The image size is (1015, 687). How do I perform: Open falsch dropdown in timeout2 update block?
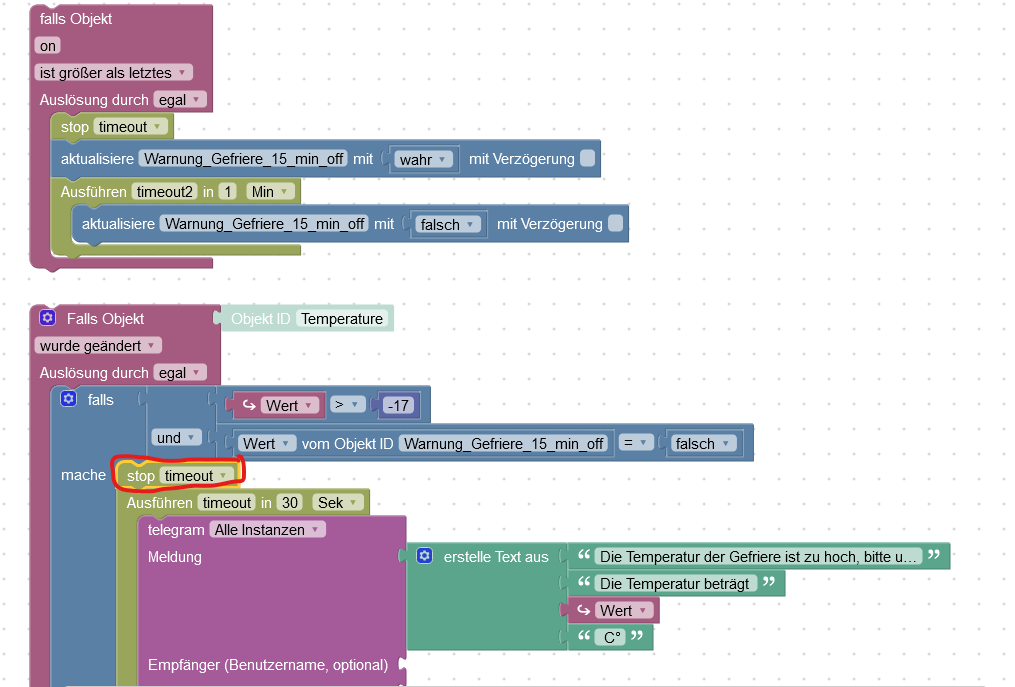(x=447, y=225)
